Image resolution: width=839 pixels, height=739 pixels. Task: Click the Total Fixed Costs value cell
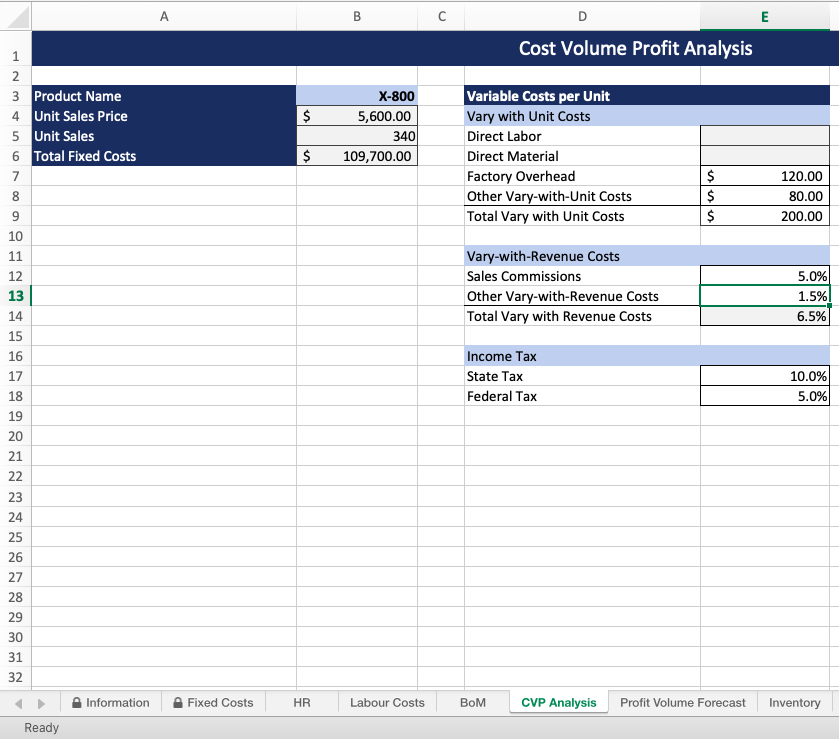(x=356, y=156)
